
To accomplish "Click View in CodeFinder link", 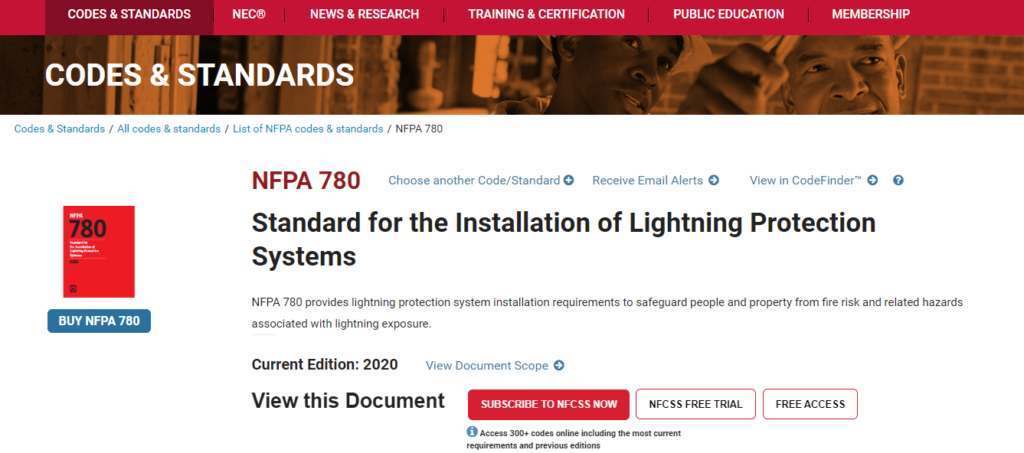I will click(x=806, y=180).
